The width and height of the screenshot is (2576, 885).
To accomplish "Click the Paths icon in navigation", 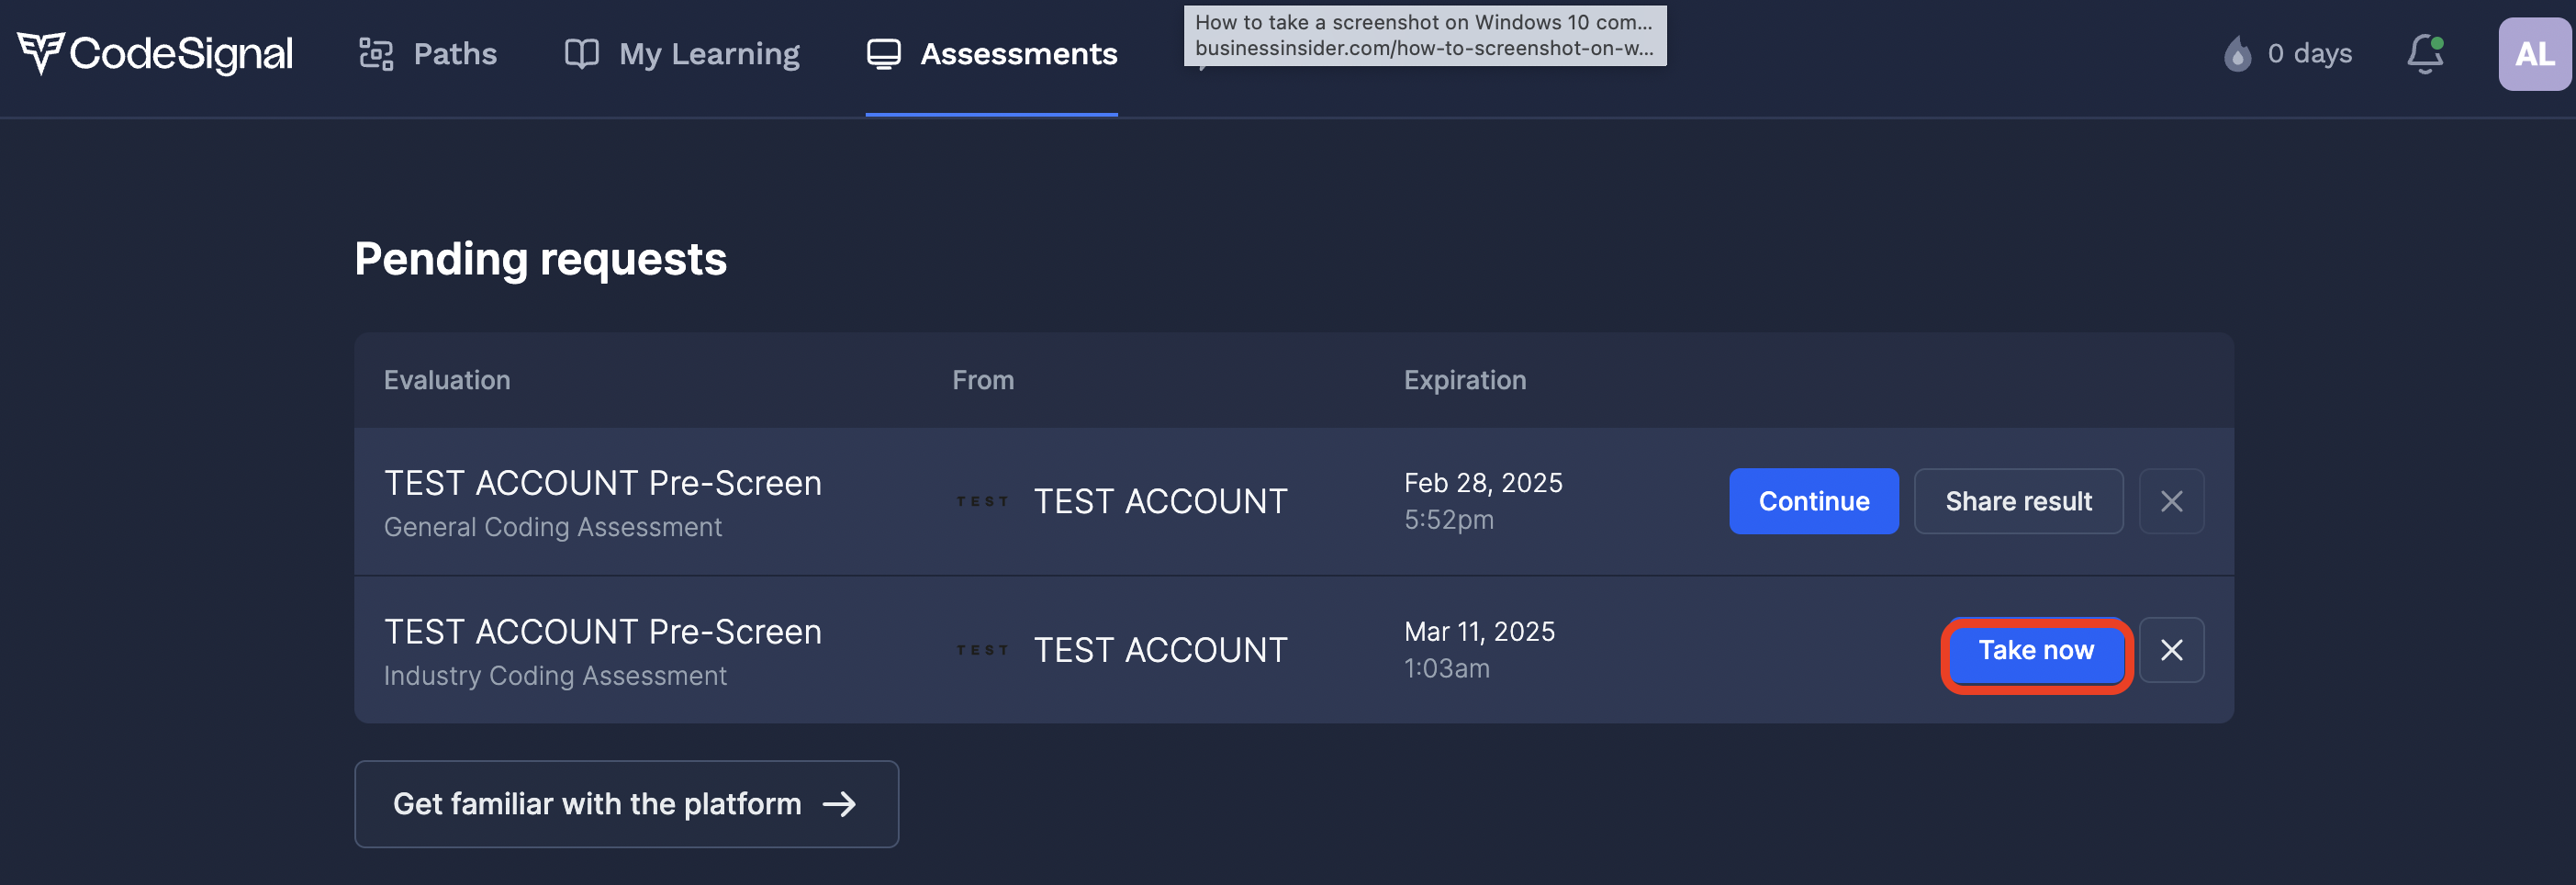I will pyautogui.click(x=376, y=54).
